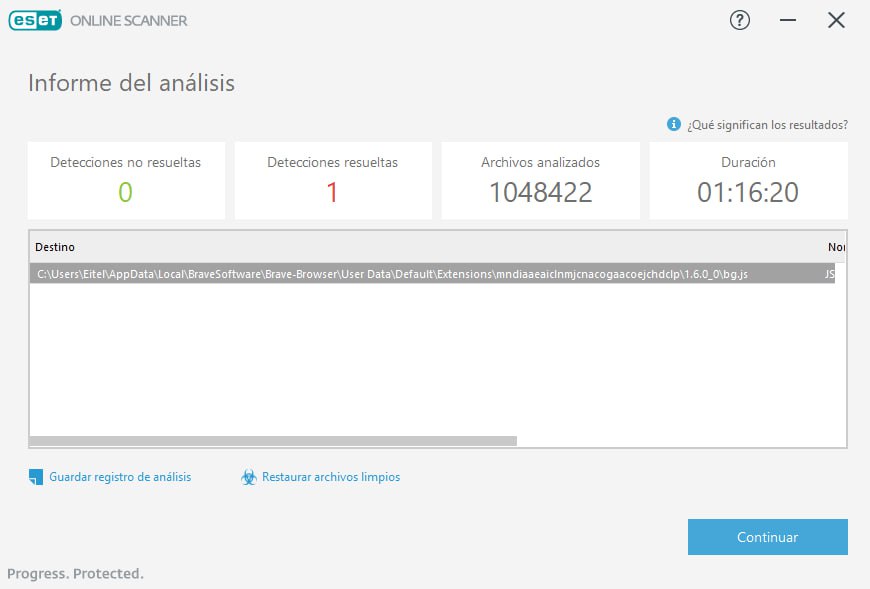Click the blue info icon beside results question
The image size is (870, 589).
674,124
